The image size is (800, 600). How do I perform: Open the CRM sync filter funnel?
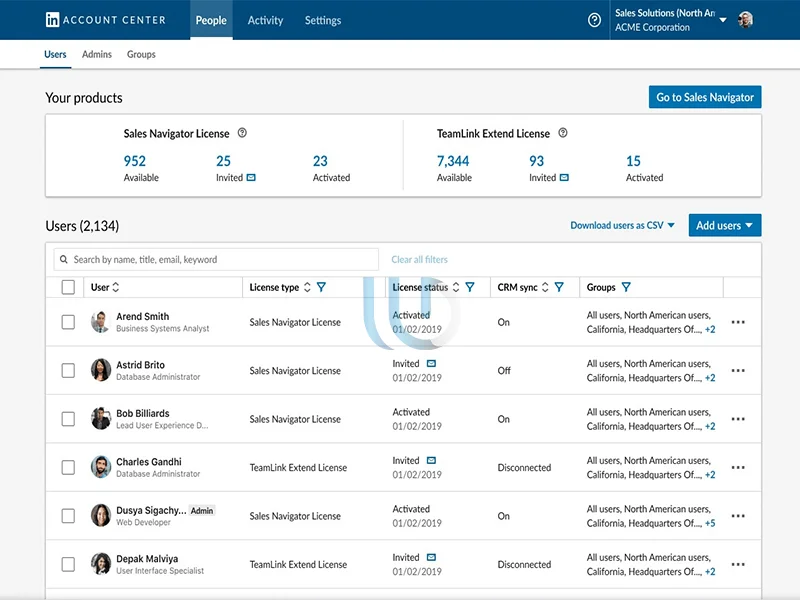(559, 287)
